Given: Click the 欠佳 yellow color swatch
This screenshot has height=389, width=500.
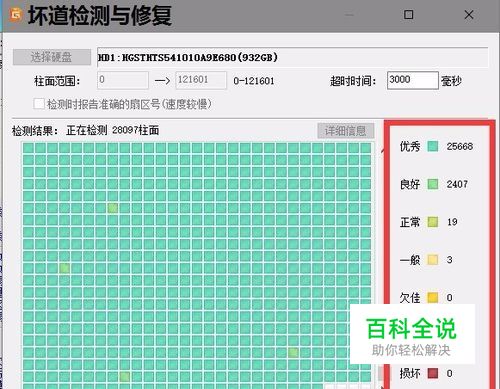Looking at the screenshot, I should pyautogui.click(x=433, y=297).
